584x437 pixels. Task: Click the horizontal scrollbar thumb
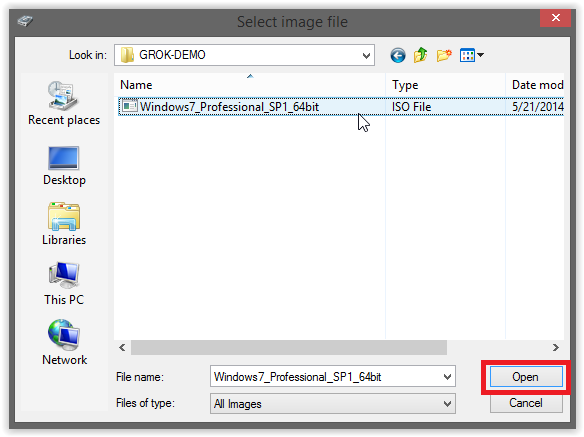pyautogui.click(x=289, y=347)
